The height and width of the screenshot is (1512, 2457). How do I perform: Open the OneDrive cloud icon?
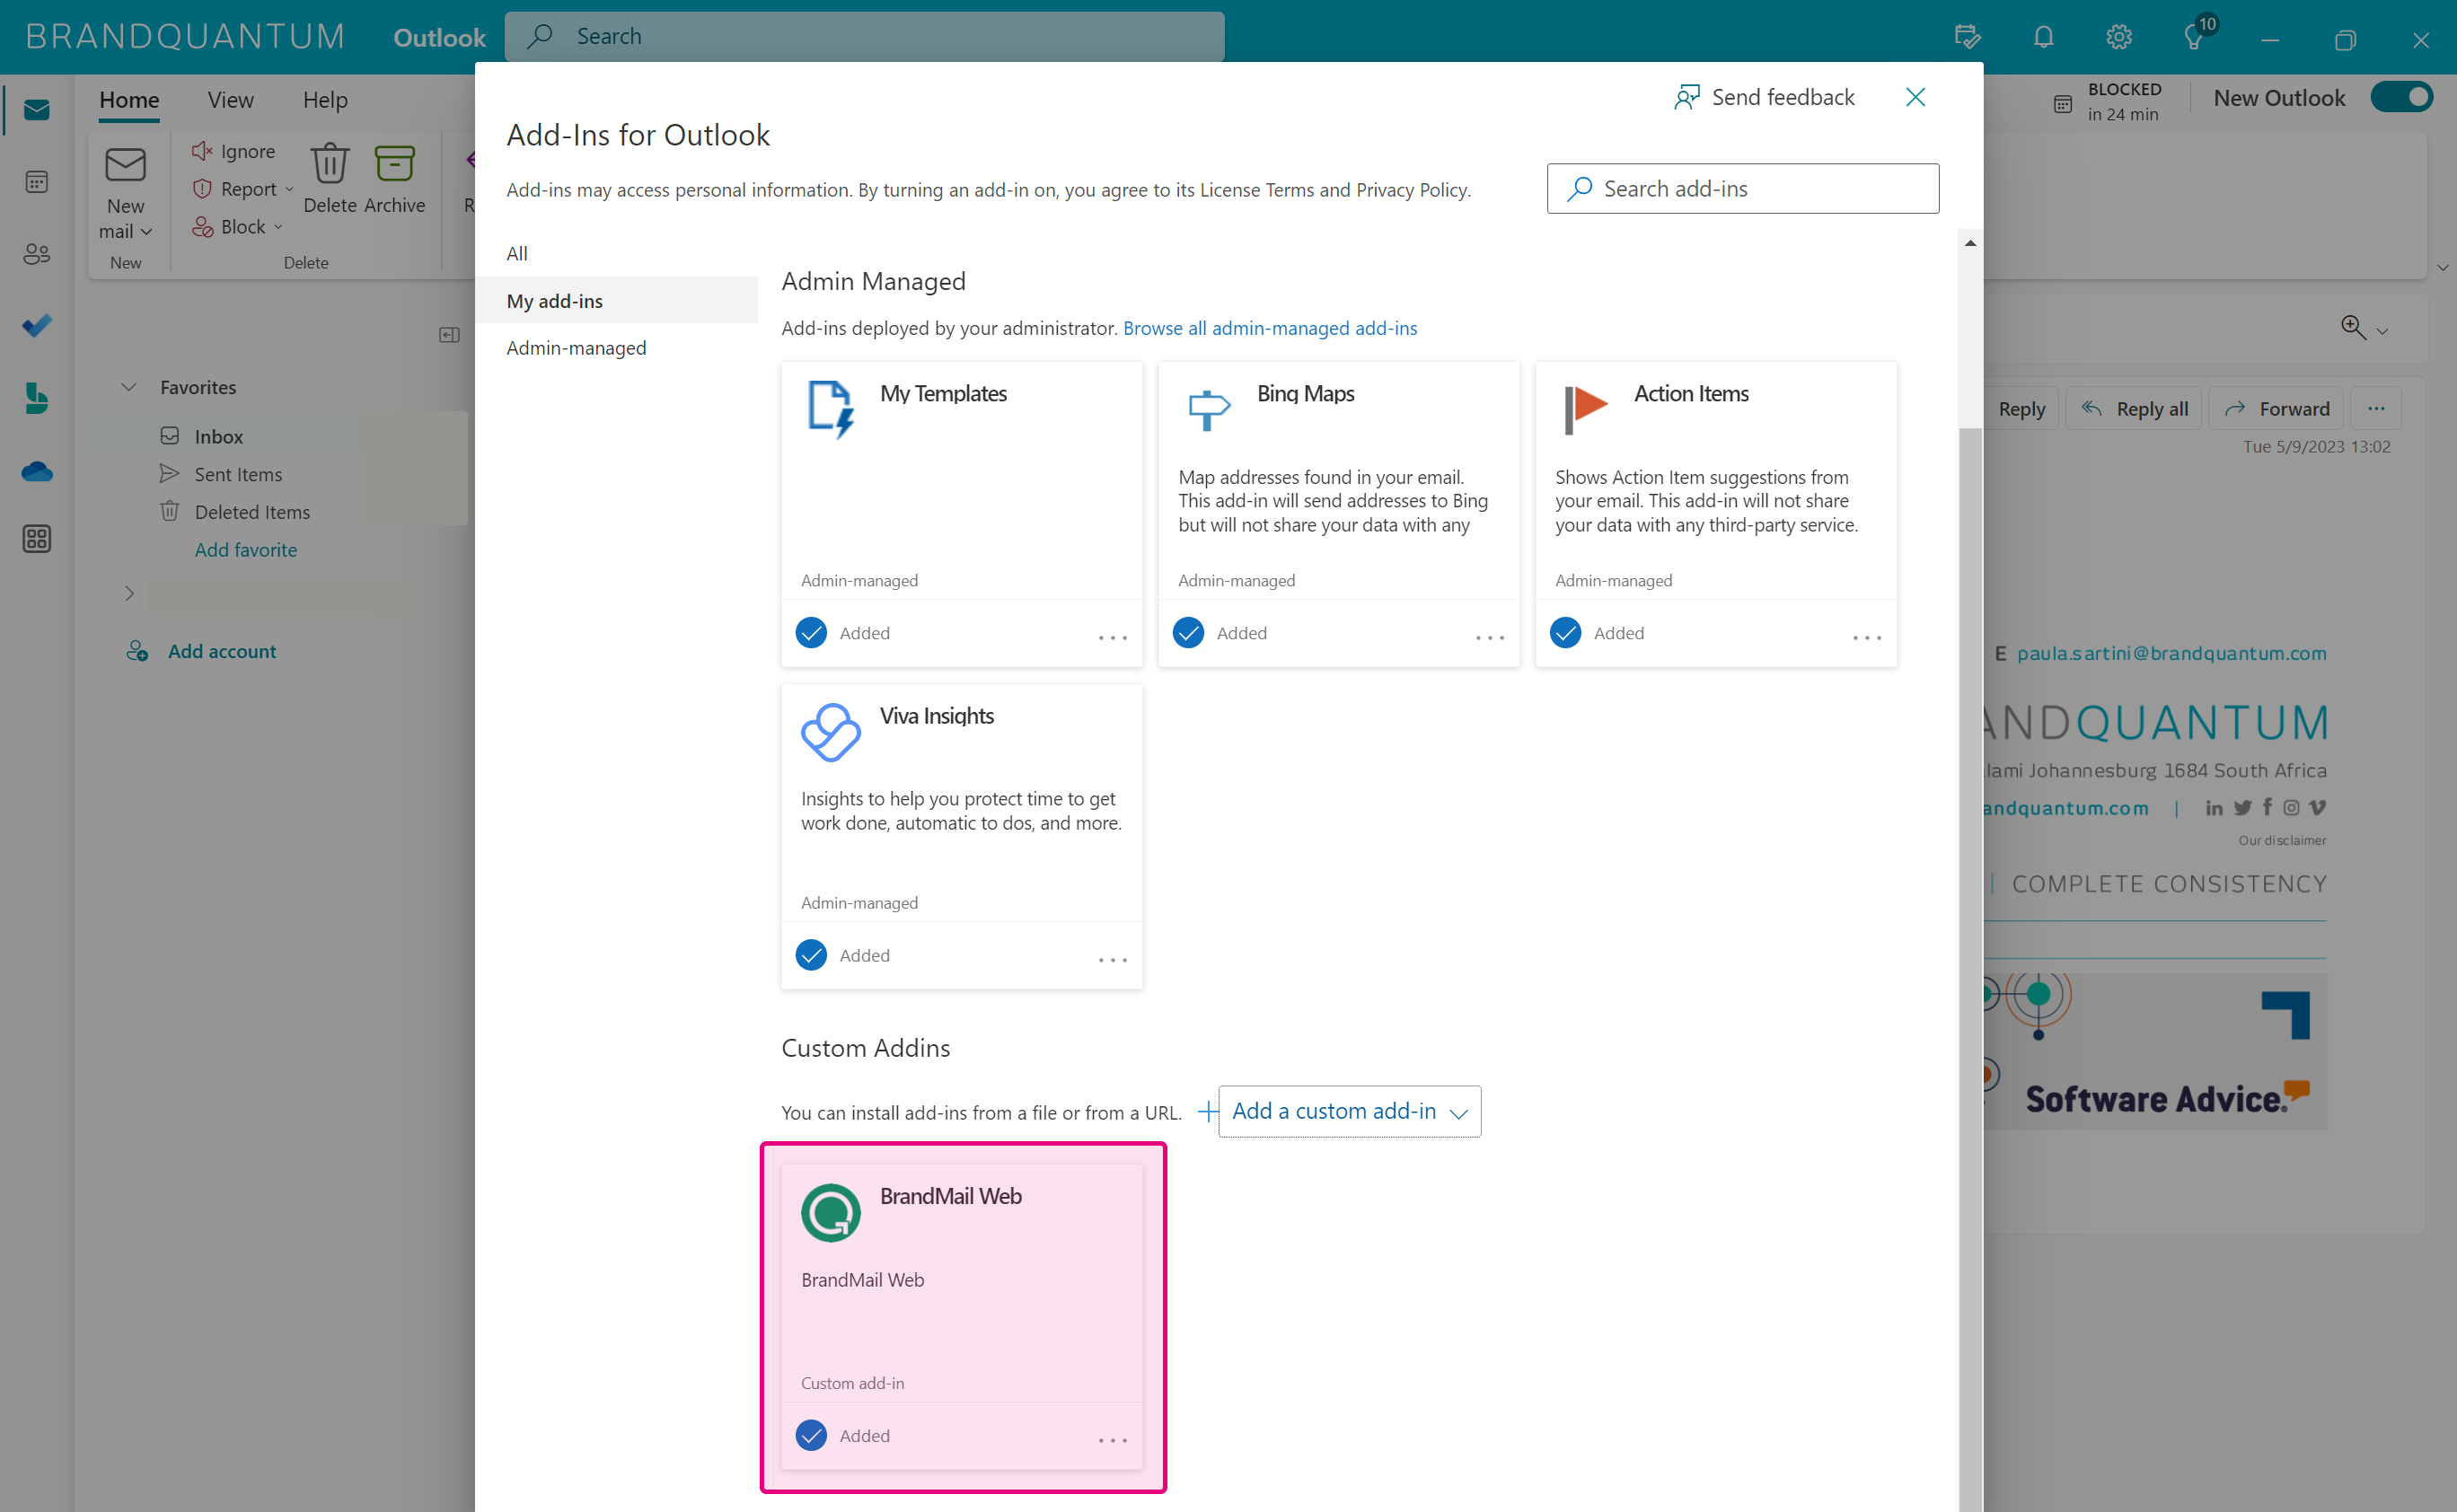coord(37,471)
